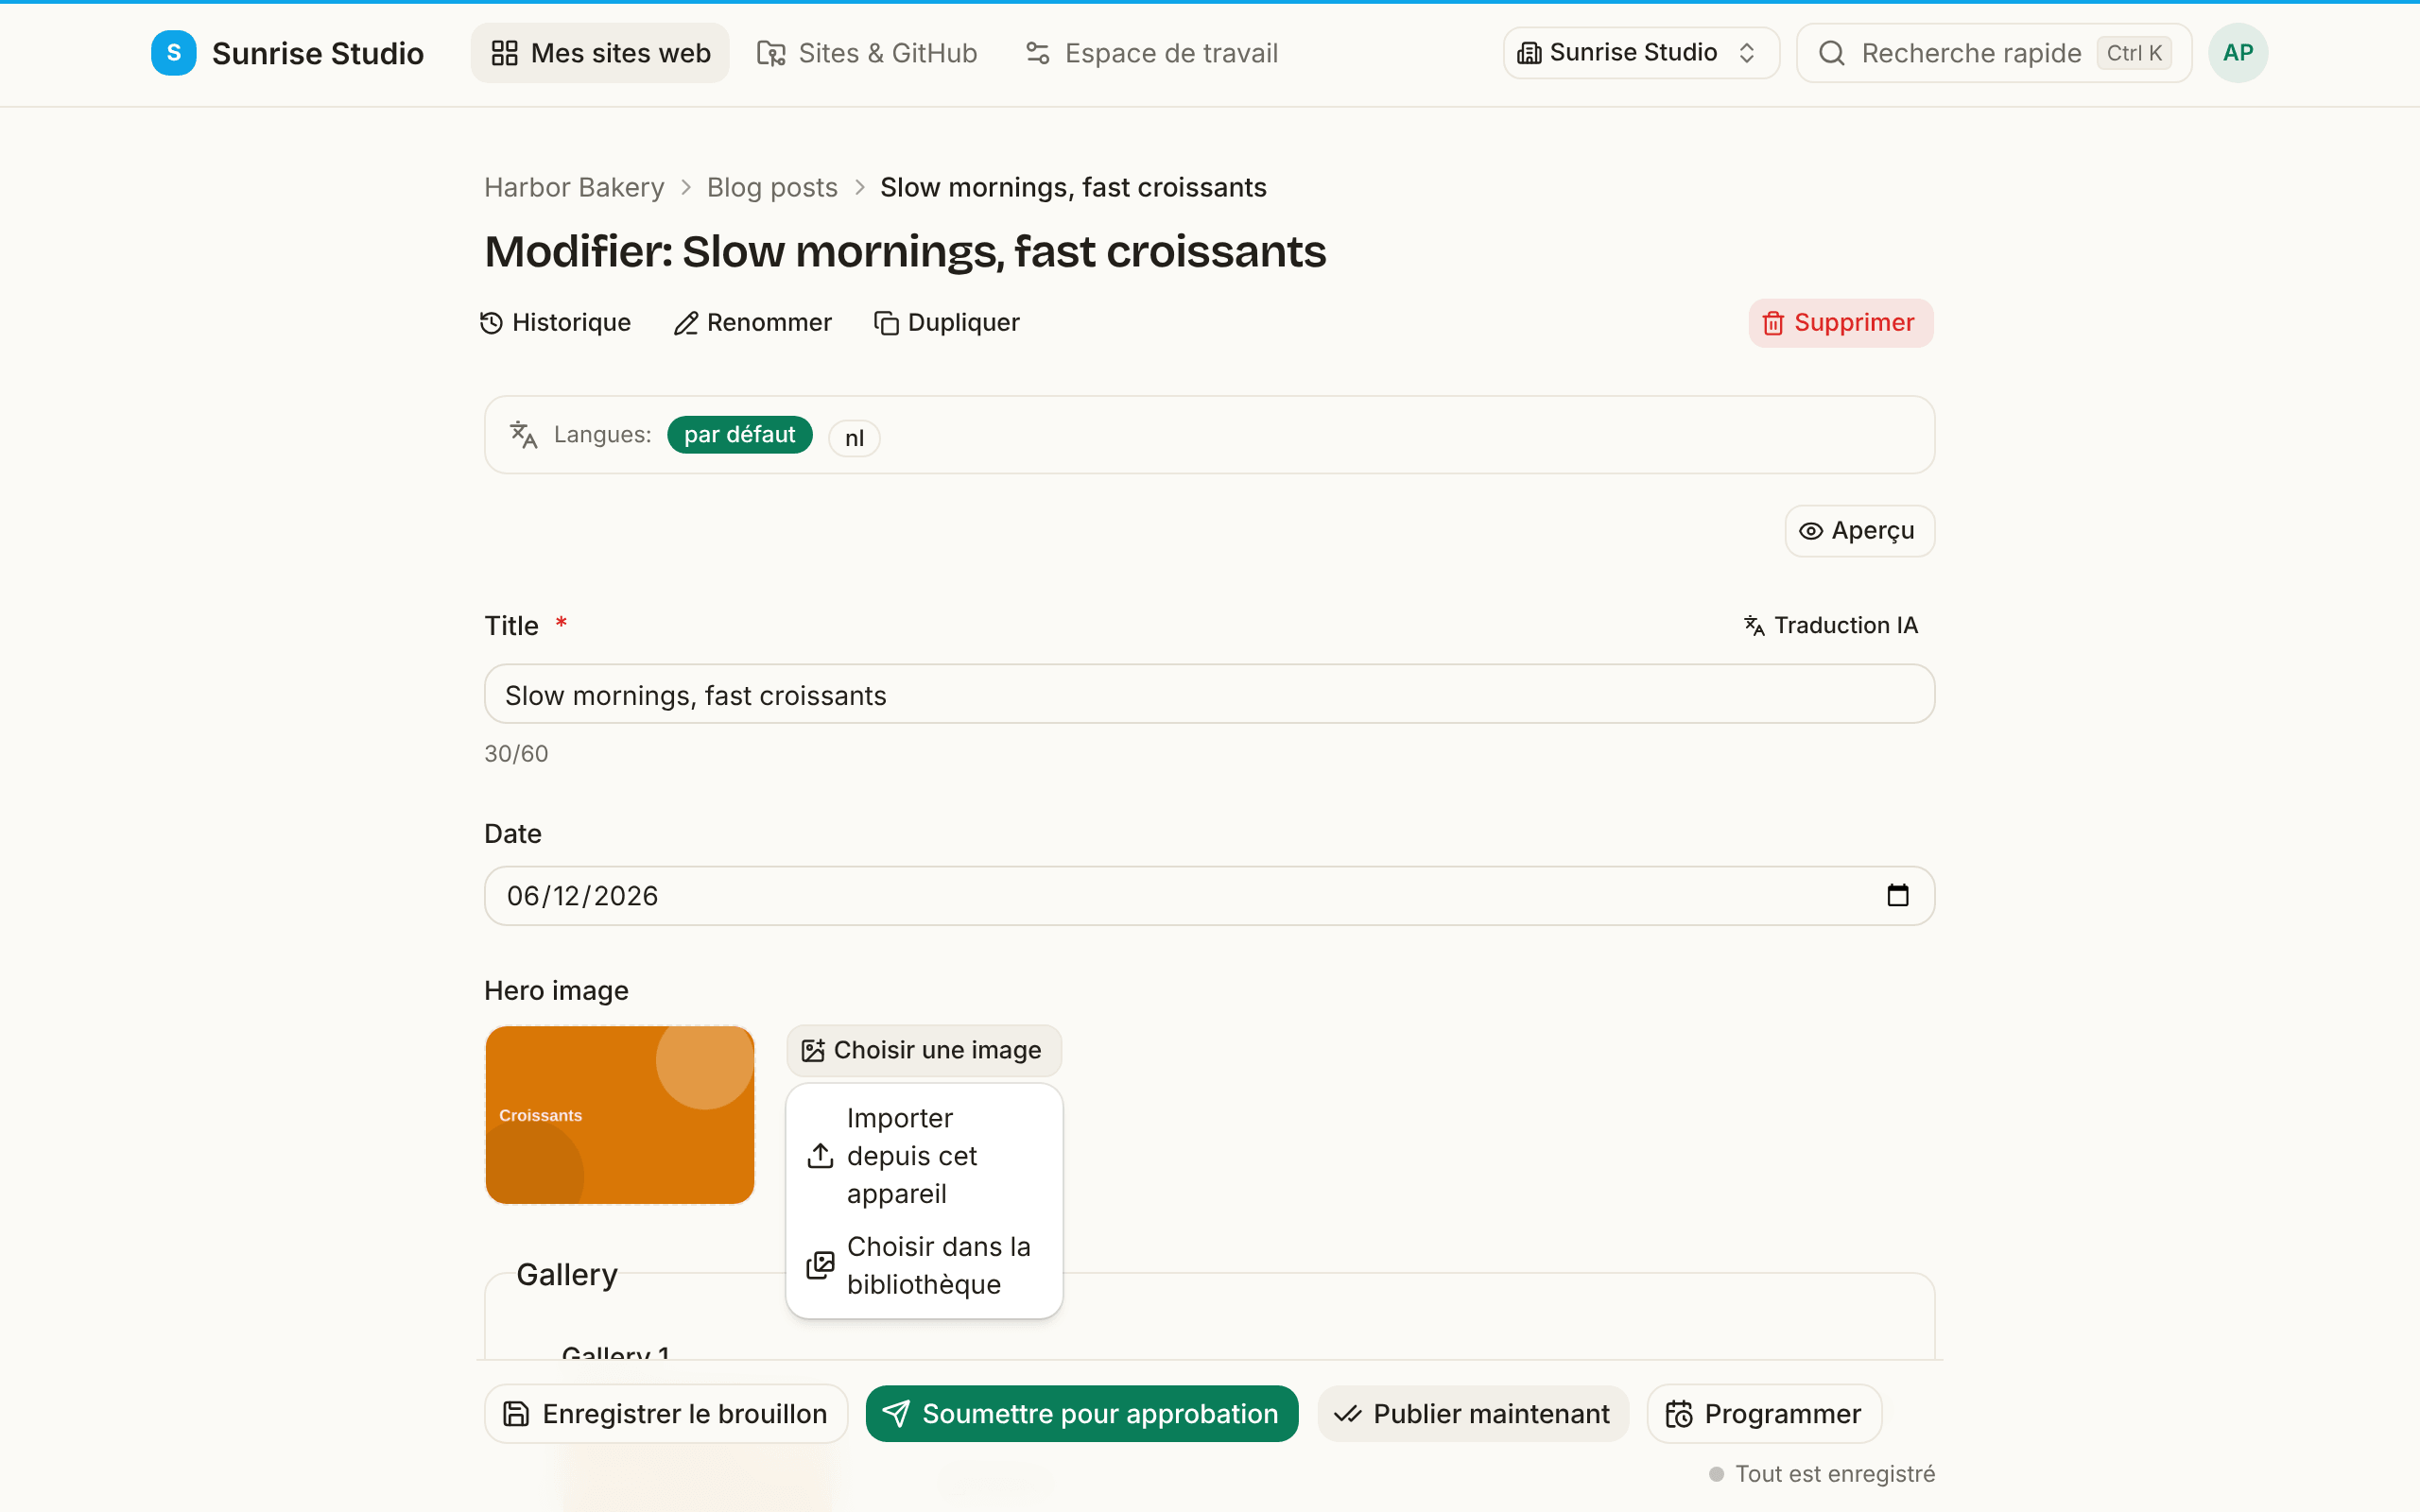Focus the Recherche rapide search field

tap(1993, 53)
